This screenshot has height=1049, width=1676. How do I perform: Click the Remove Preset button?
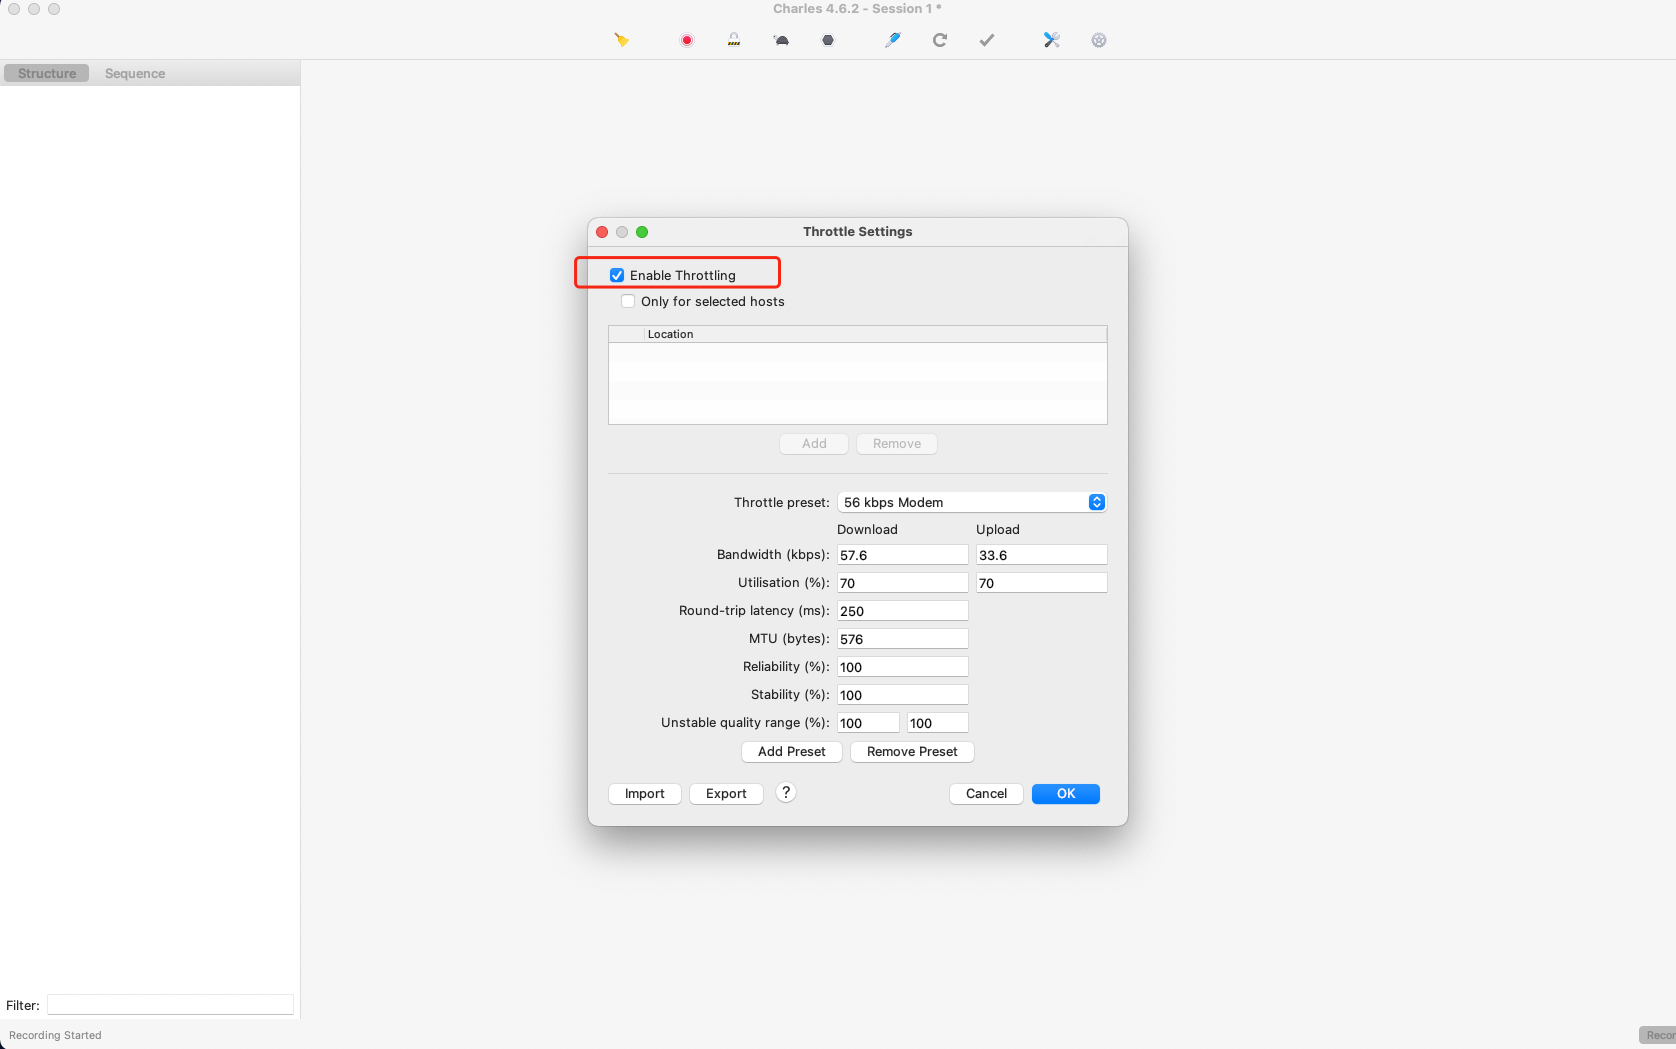click(912, 752)
